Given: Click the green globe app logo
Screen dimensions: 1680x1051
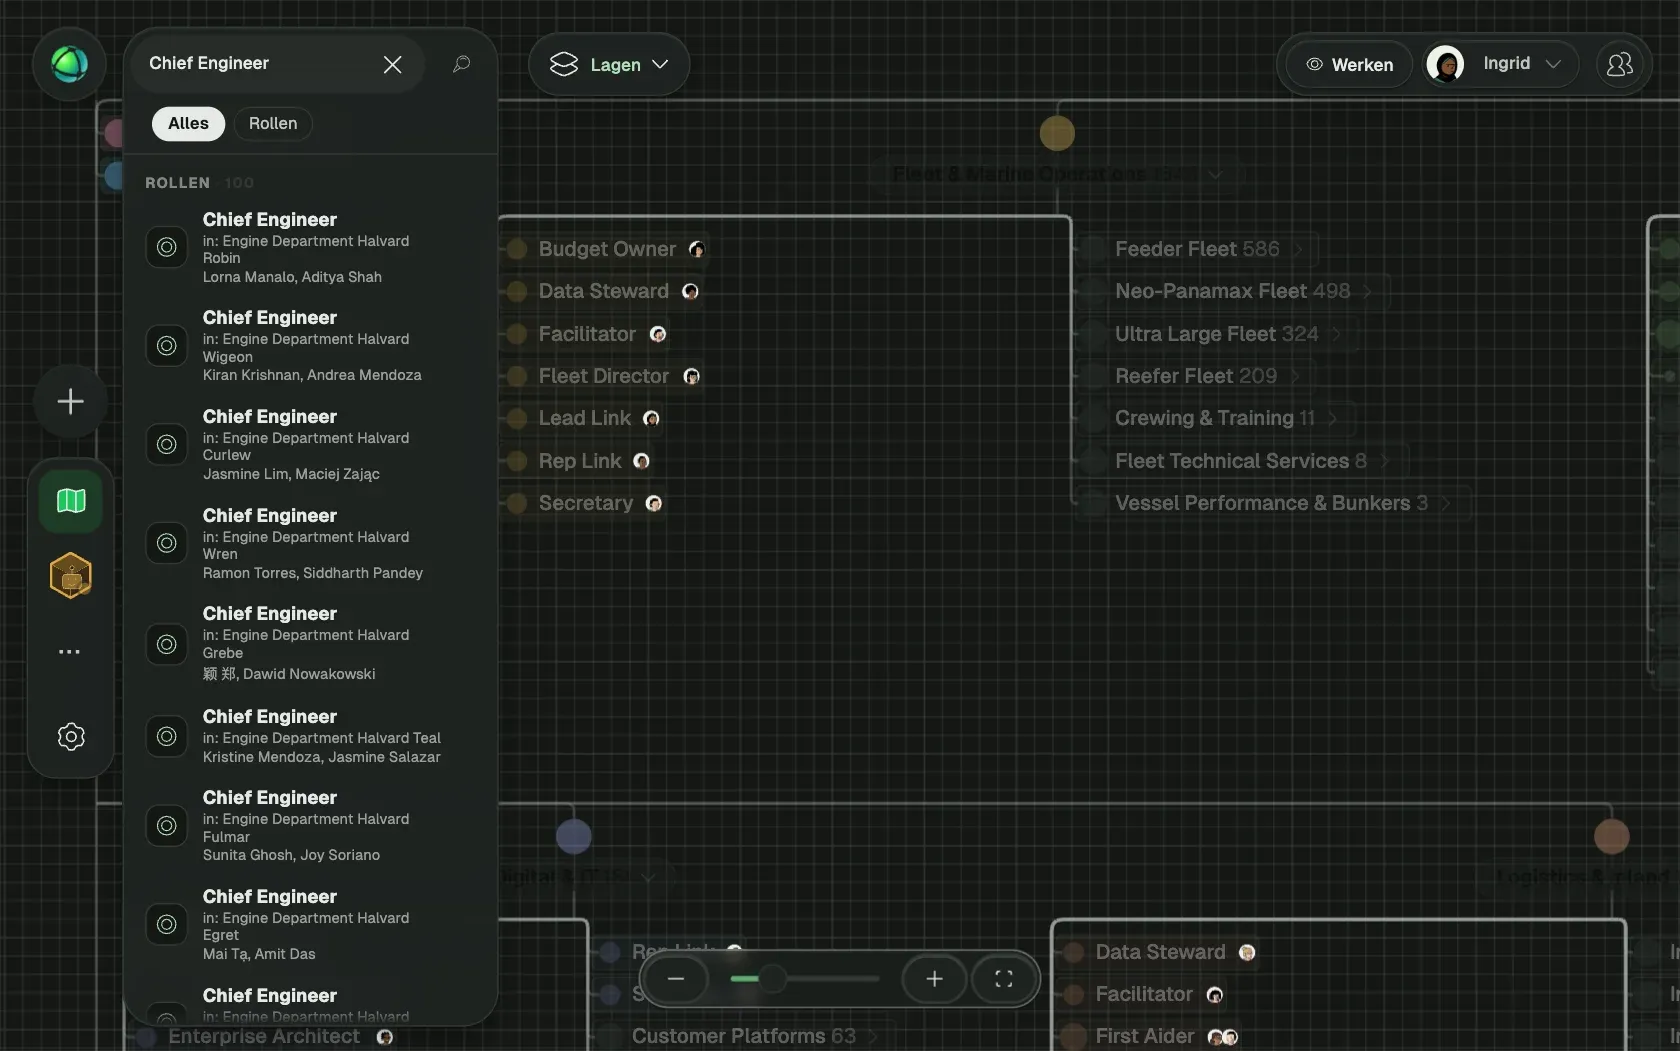Looking at the screenshot, I should 69,64.
